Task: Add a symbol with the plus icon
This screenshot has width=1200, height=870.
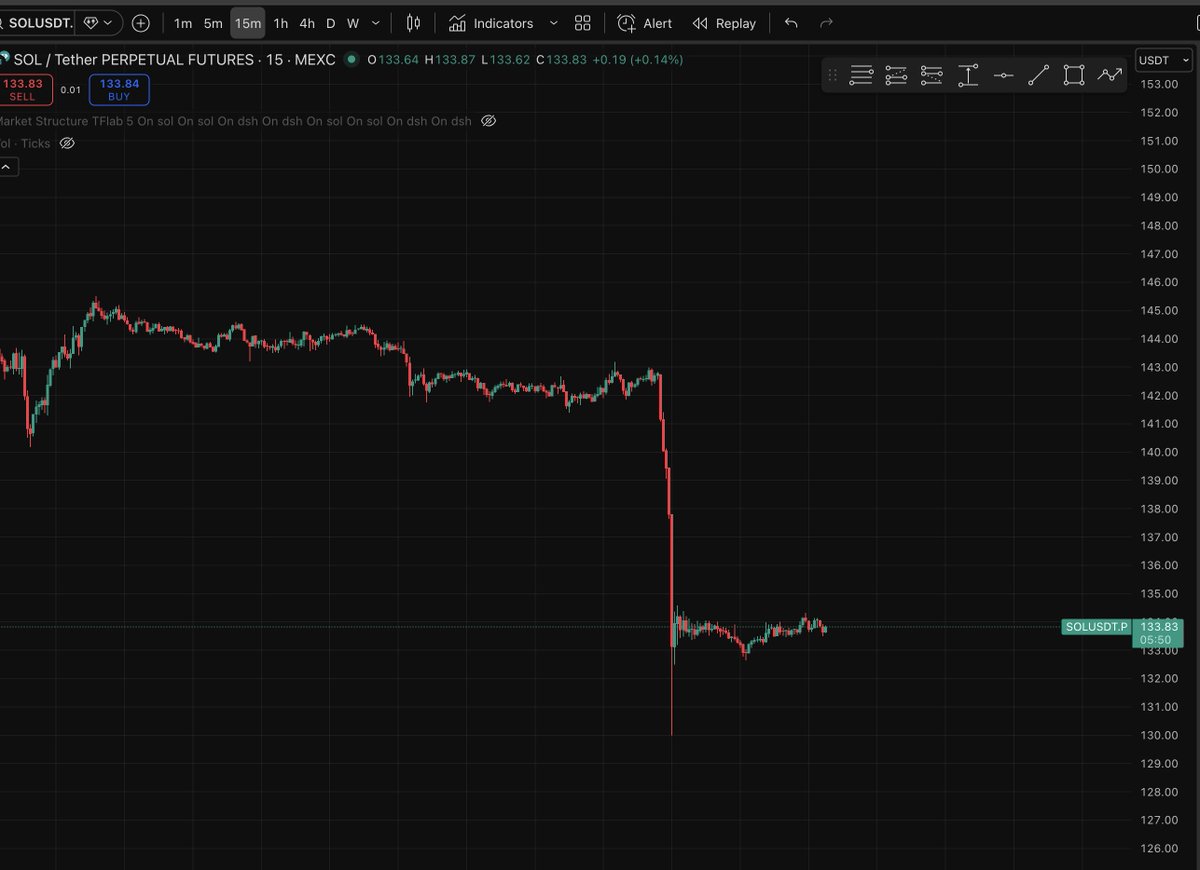Action: pos(141,22)
